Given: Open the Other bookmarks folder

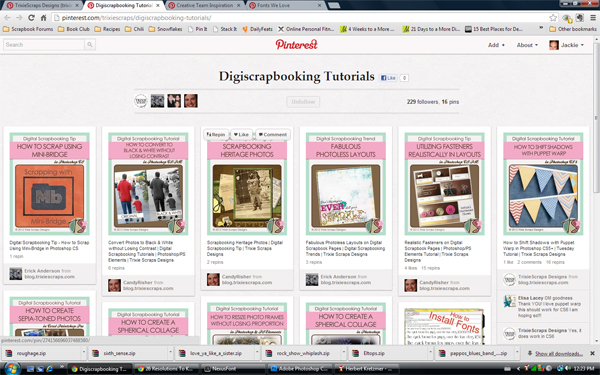Looking at the screenshot, I should (x=573, y=29).
